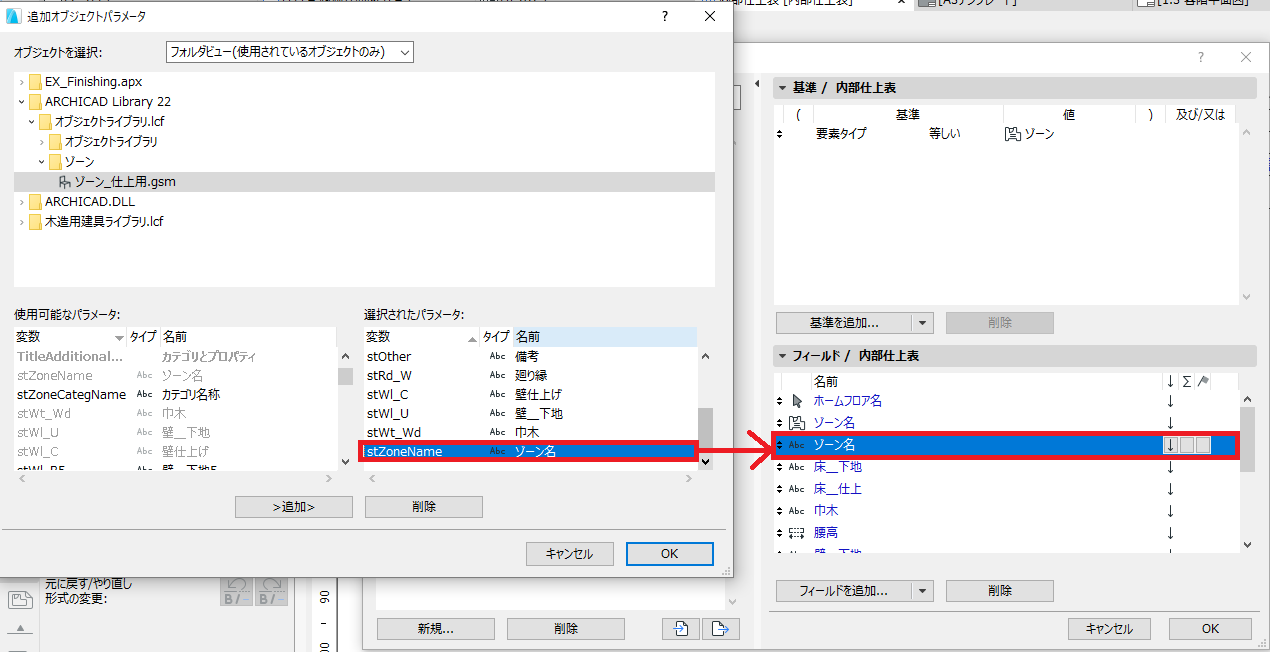Click the export scheme icon button

coord(720,629)
